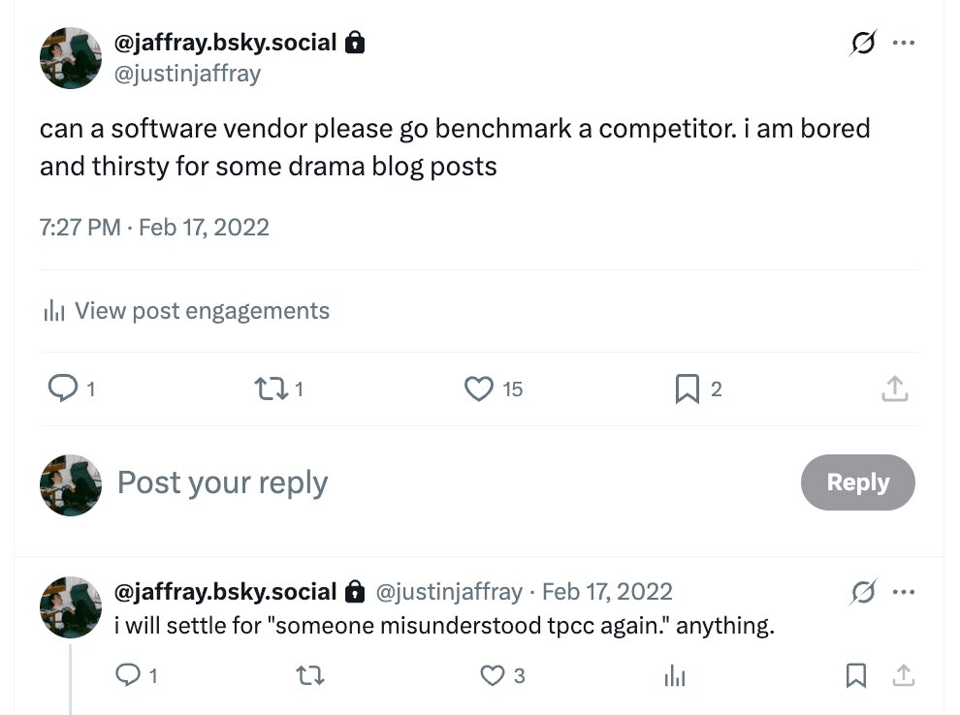Like the main post with 15 likes
960x715 pixels.
(x=479, y=388)
